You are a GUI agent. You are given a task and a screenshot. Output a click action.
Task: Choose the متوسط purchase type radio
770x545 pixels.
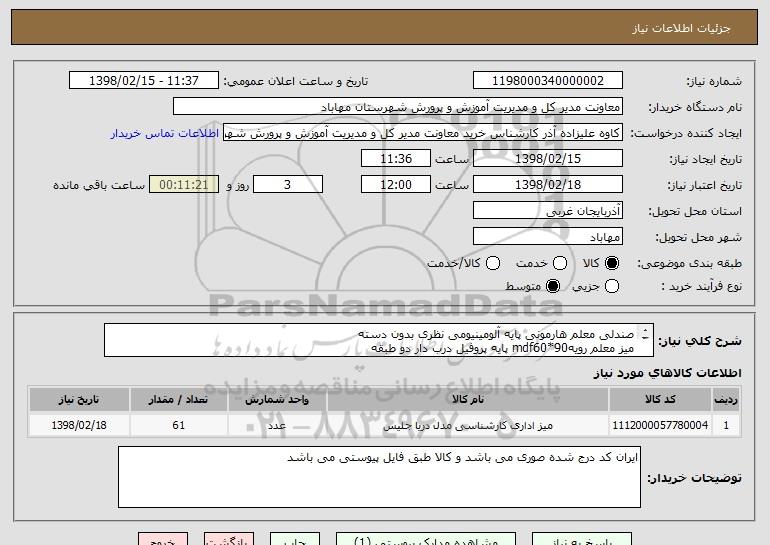click(552, 286)
